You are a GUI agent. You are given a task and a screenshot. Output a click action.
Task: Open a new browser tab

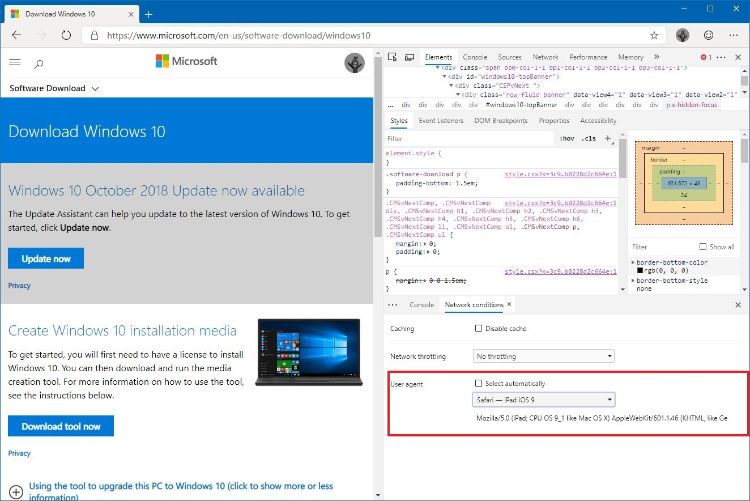[149, 14]
